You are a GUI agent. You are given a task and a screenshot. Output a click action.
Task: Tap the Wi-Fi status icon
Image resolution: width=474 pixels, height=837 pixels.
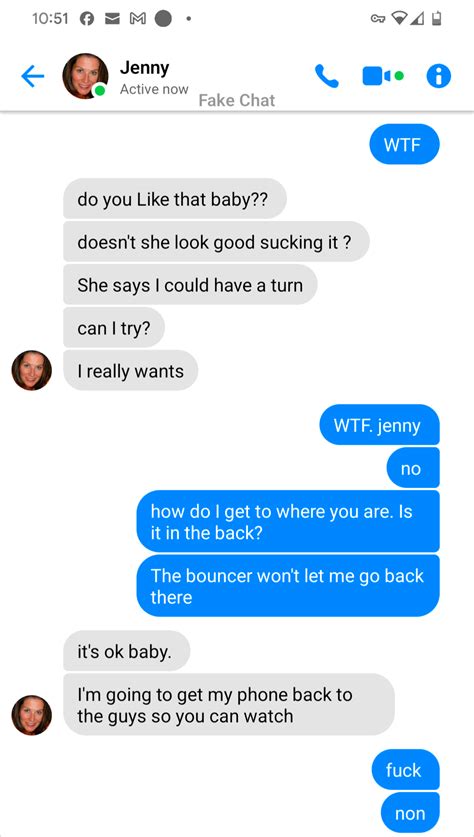coord(400,19)
